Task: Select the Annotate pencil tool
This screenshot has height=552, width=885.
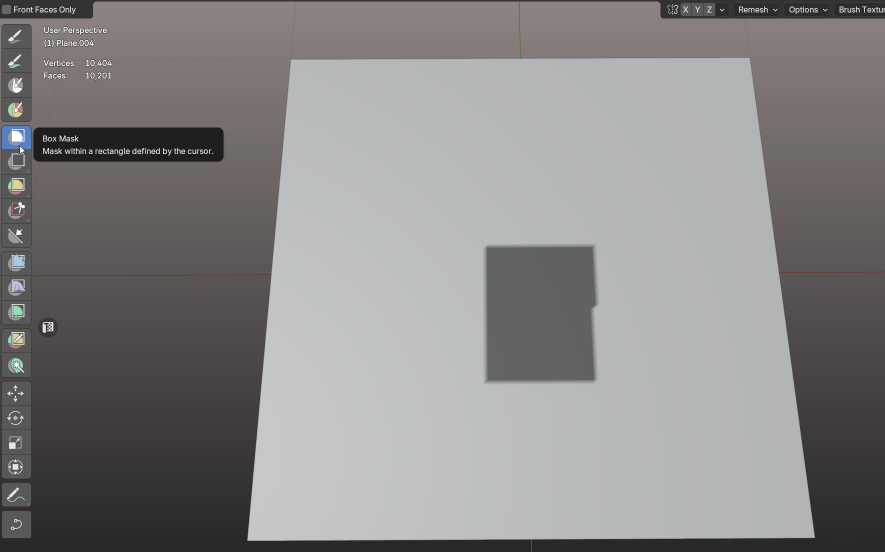Action: (x=16, y=495)
